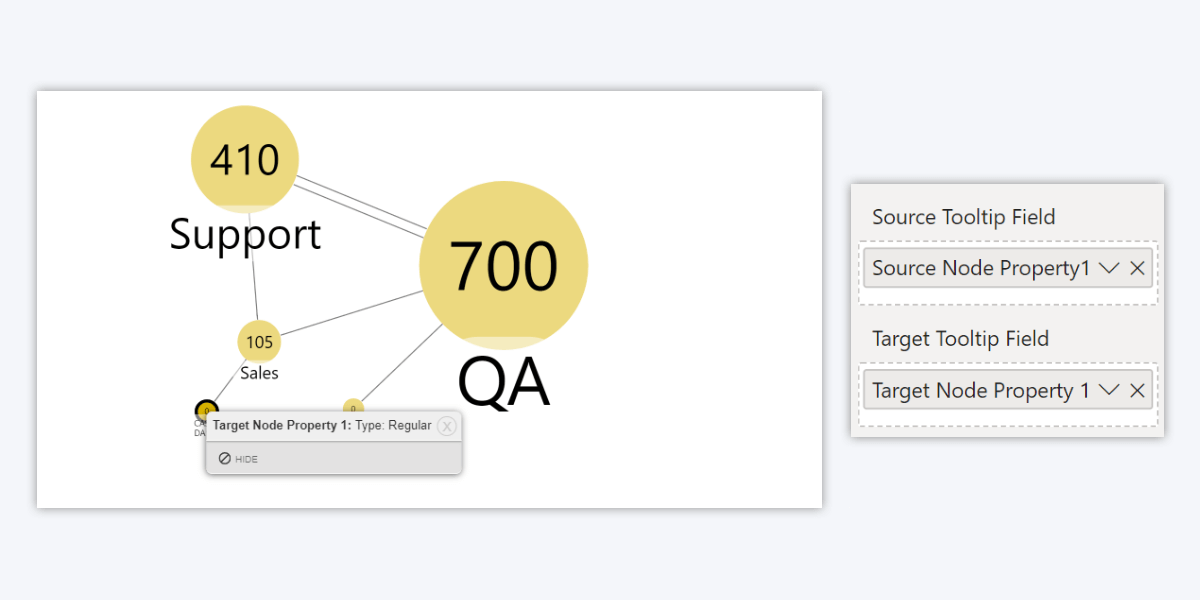Select the highlighted small node above the tooltip
The image size is (1200, 600).
pyautogui.click(x=207, y=411)
